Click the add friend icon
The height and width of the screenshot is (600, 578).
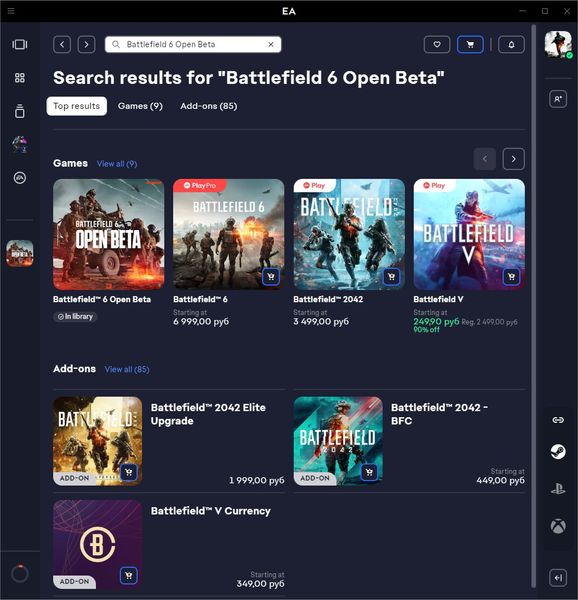558,99
